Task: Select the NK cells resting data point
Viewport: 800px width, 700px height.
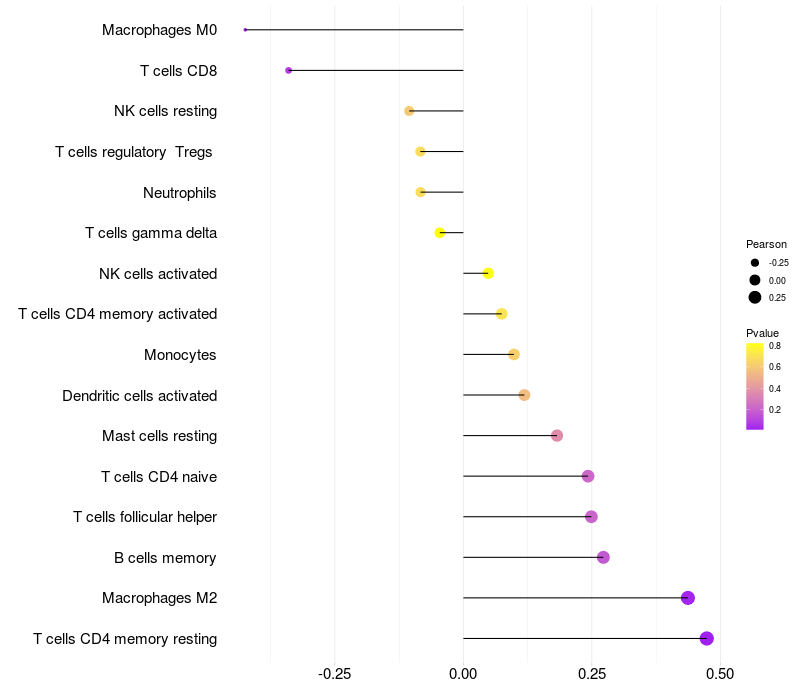Action: [409, 111]
